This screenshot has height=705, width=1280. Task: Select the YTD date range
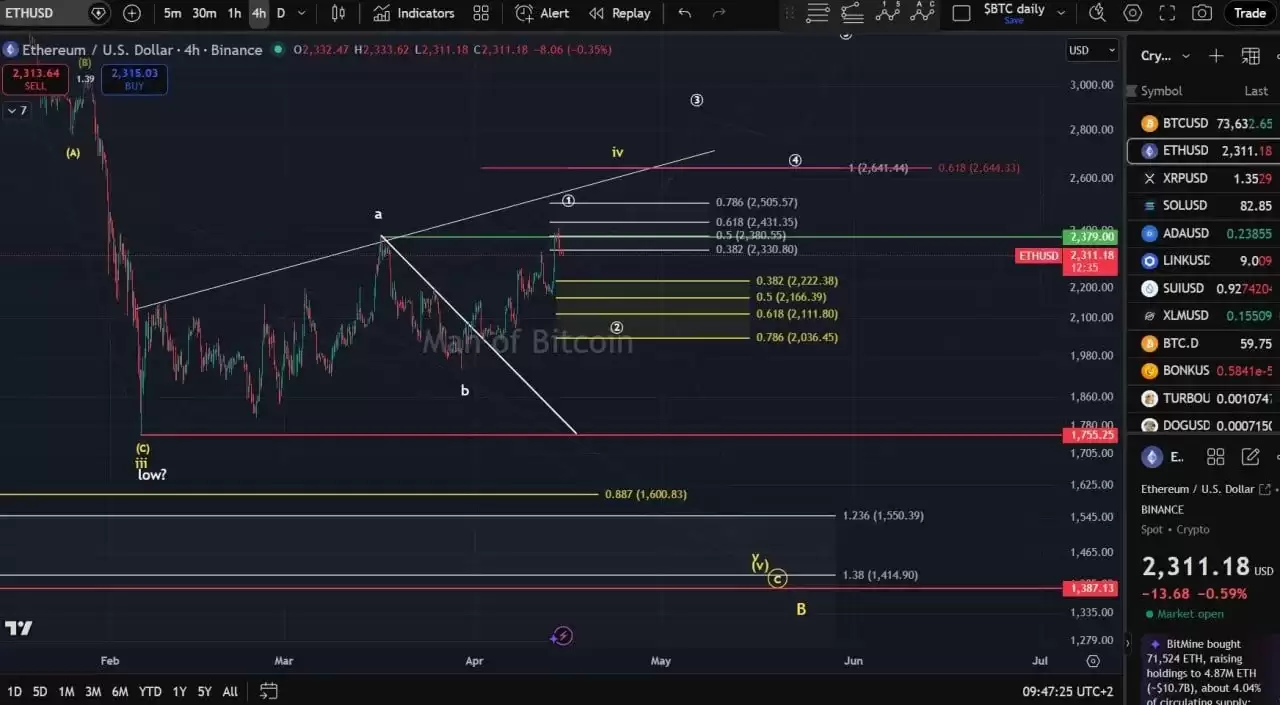pos(150,691)
